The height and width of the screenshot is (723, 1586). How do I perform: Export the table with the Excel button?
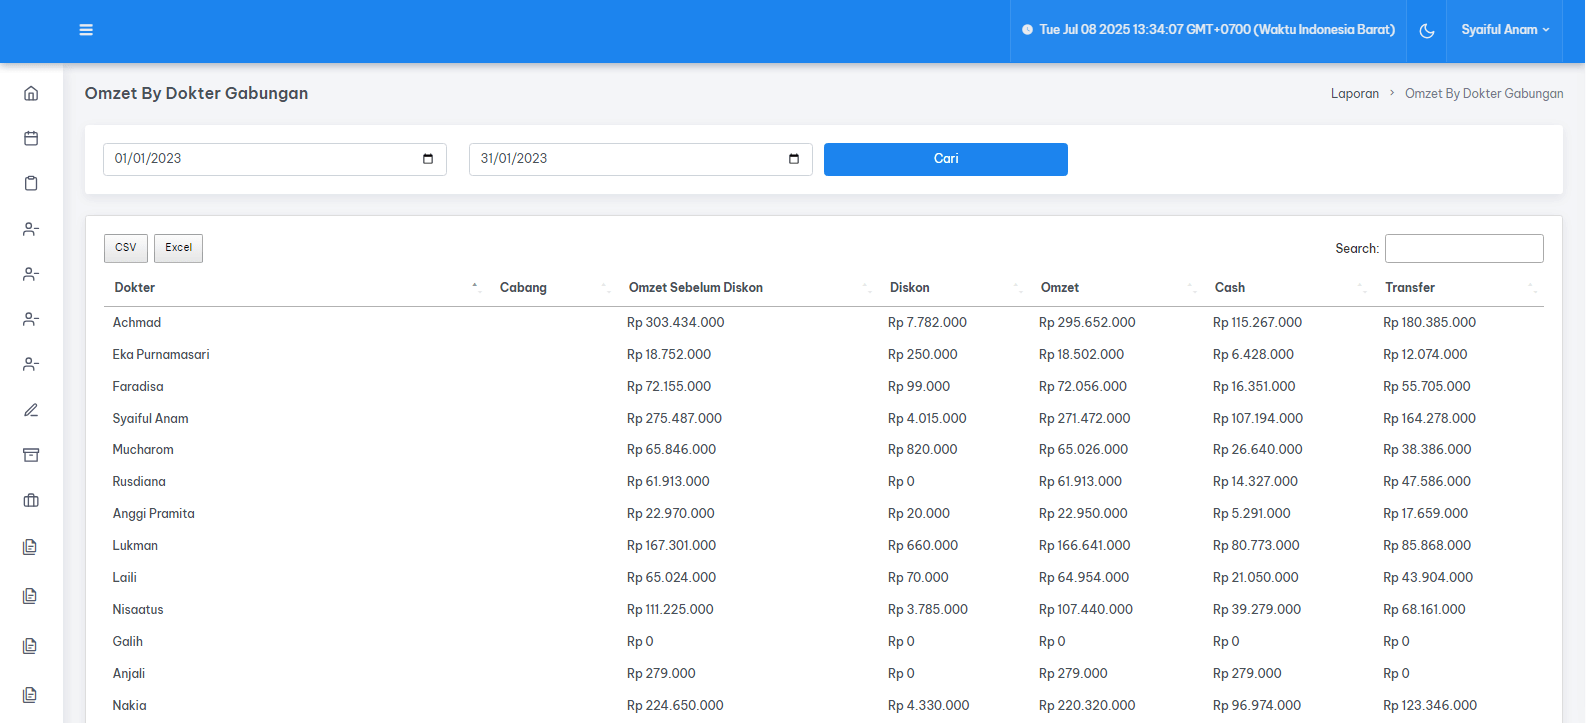tap(179, 248)
